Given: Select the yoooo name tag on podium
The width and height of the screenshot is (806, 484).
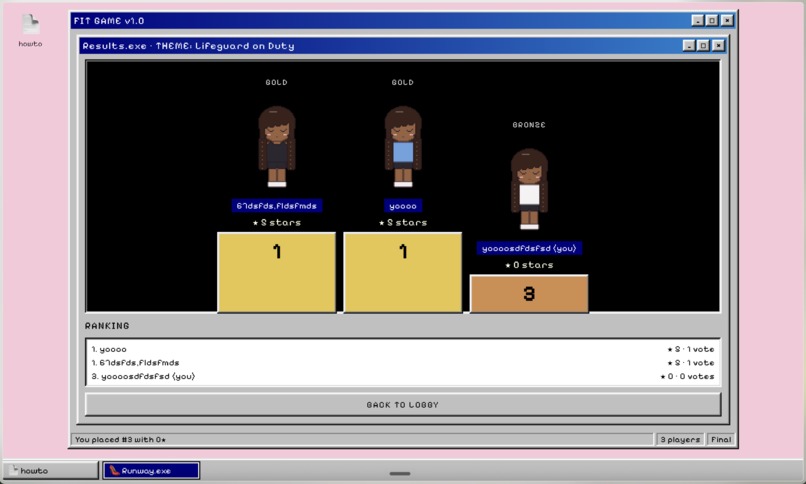Looking at the screenshot, I should (x=403, y=206).
